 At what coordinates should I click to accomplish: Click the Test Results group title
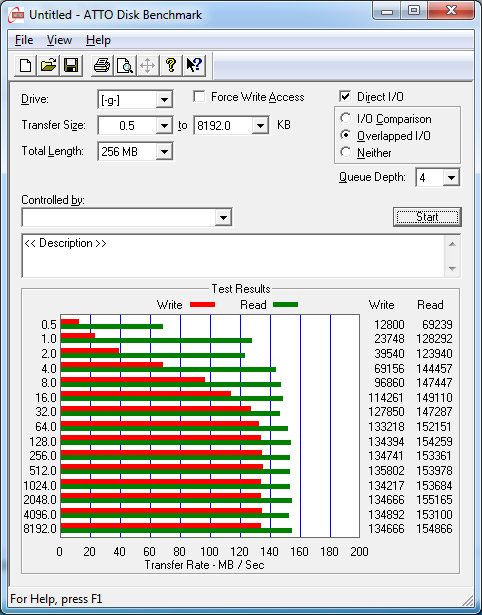click(241, 289)
